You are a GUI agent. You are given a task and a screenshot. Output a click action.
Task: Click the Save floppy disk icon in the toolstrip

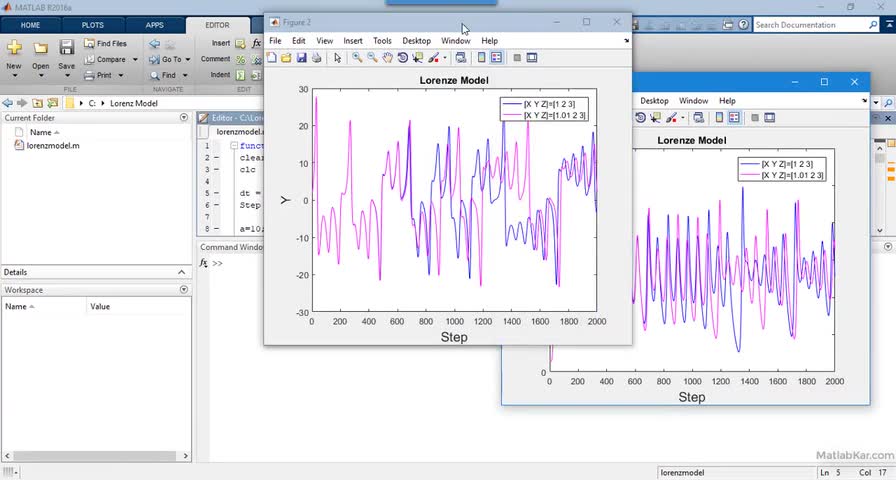tap(66, 47)
